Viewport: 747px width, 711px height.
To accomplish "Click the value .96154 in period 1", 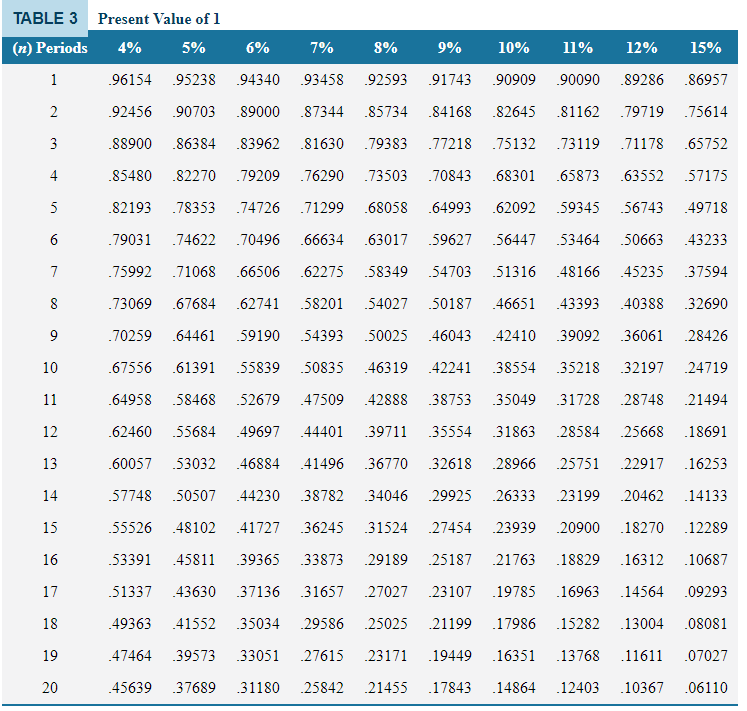I will (130, 80).
